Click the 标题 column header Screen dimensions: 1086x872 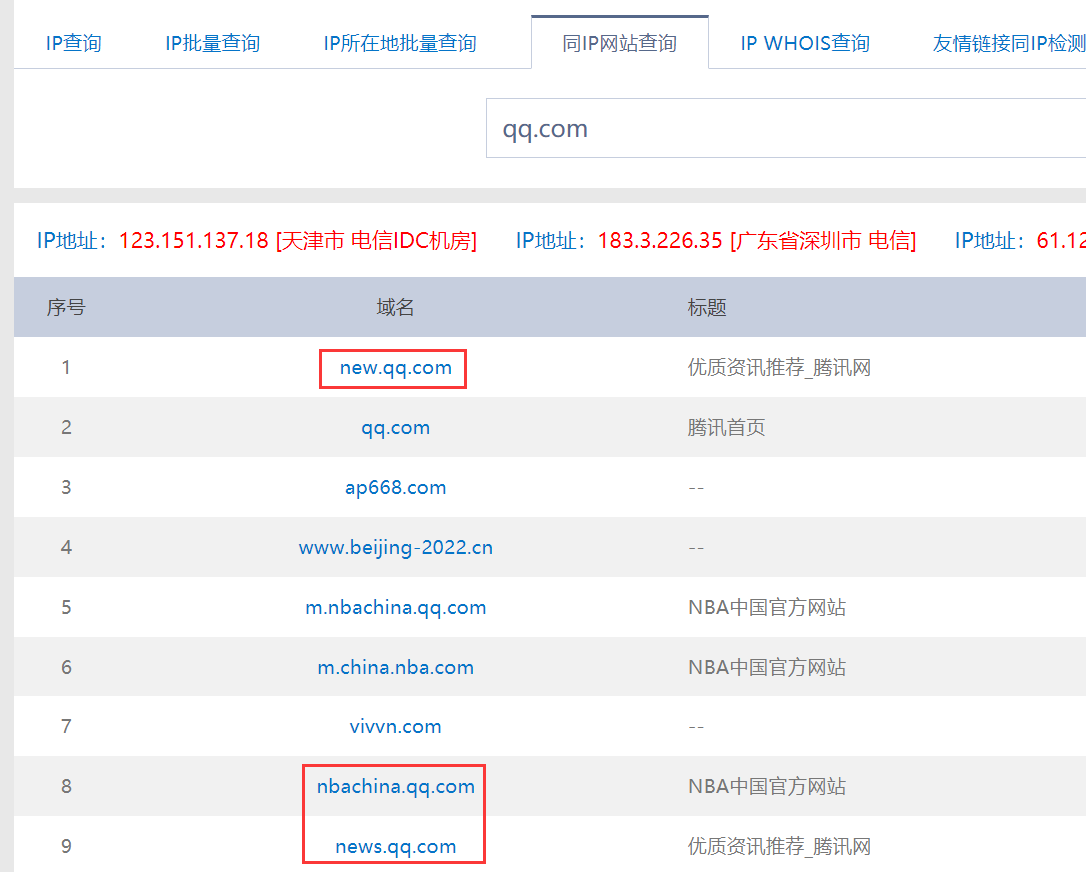click(x=706, y=307)
